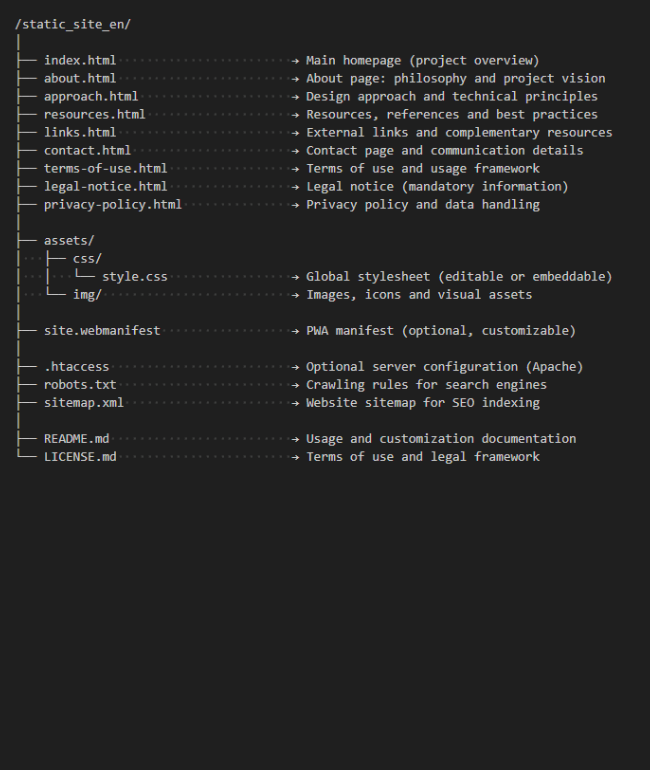The image size is (650, 770).
Task: Click on resources.html in the tree
Action: pyautogui.click(x=95, y=114)
